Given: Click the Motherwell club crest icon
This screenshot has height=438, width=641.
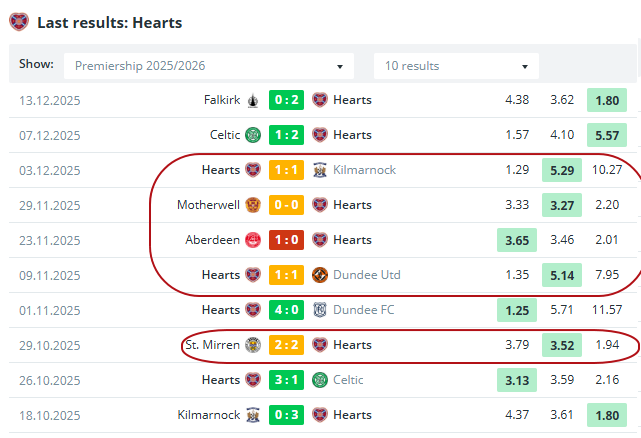Looking at the screenshot, I should pos(253,205).
